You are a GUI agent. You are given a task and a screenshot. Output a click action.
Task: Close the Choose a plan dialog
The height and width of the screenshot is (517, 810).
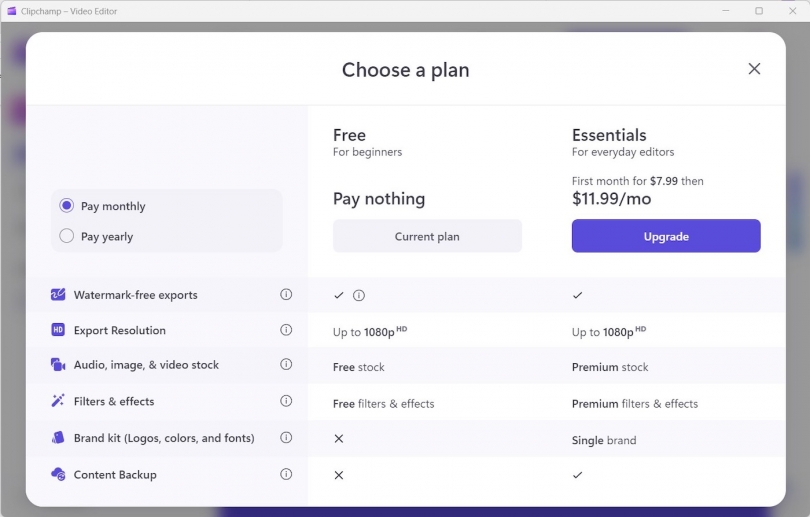754,69
